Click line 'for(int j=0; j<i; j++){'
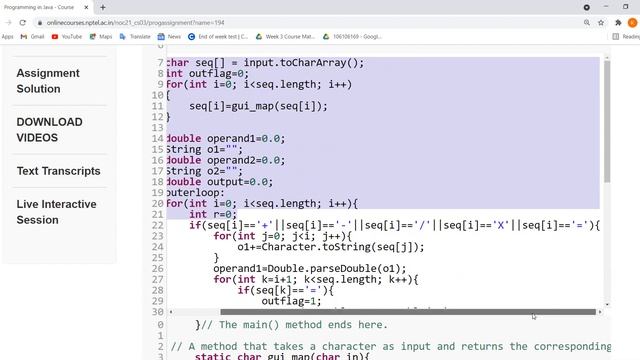The width and height of the screenshot is (640, 360). point(282,236)
